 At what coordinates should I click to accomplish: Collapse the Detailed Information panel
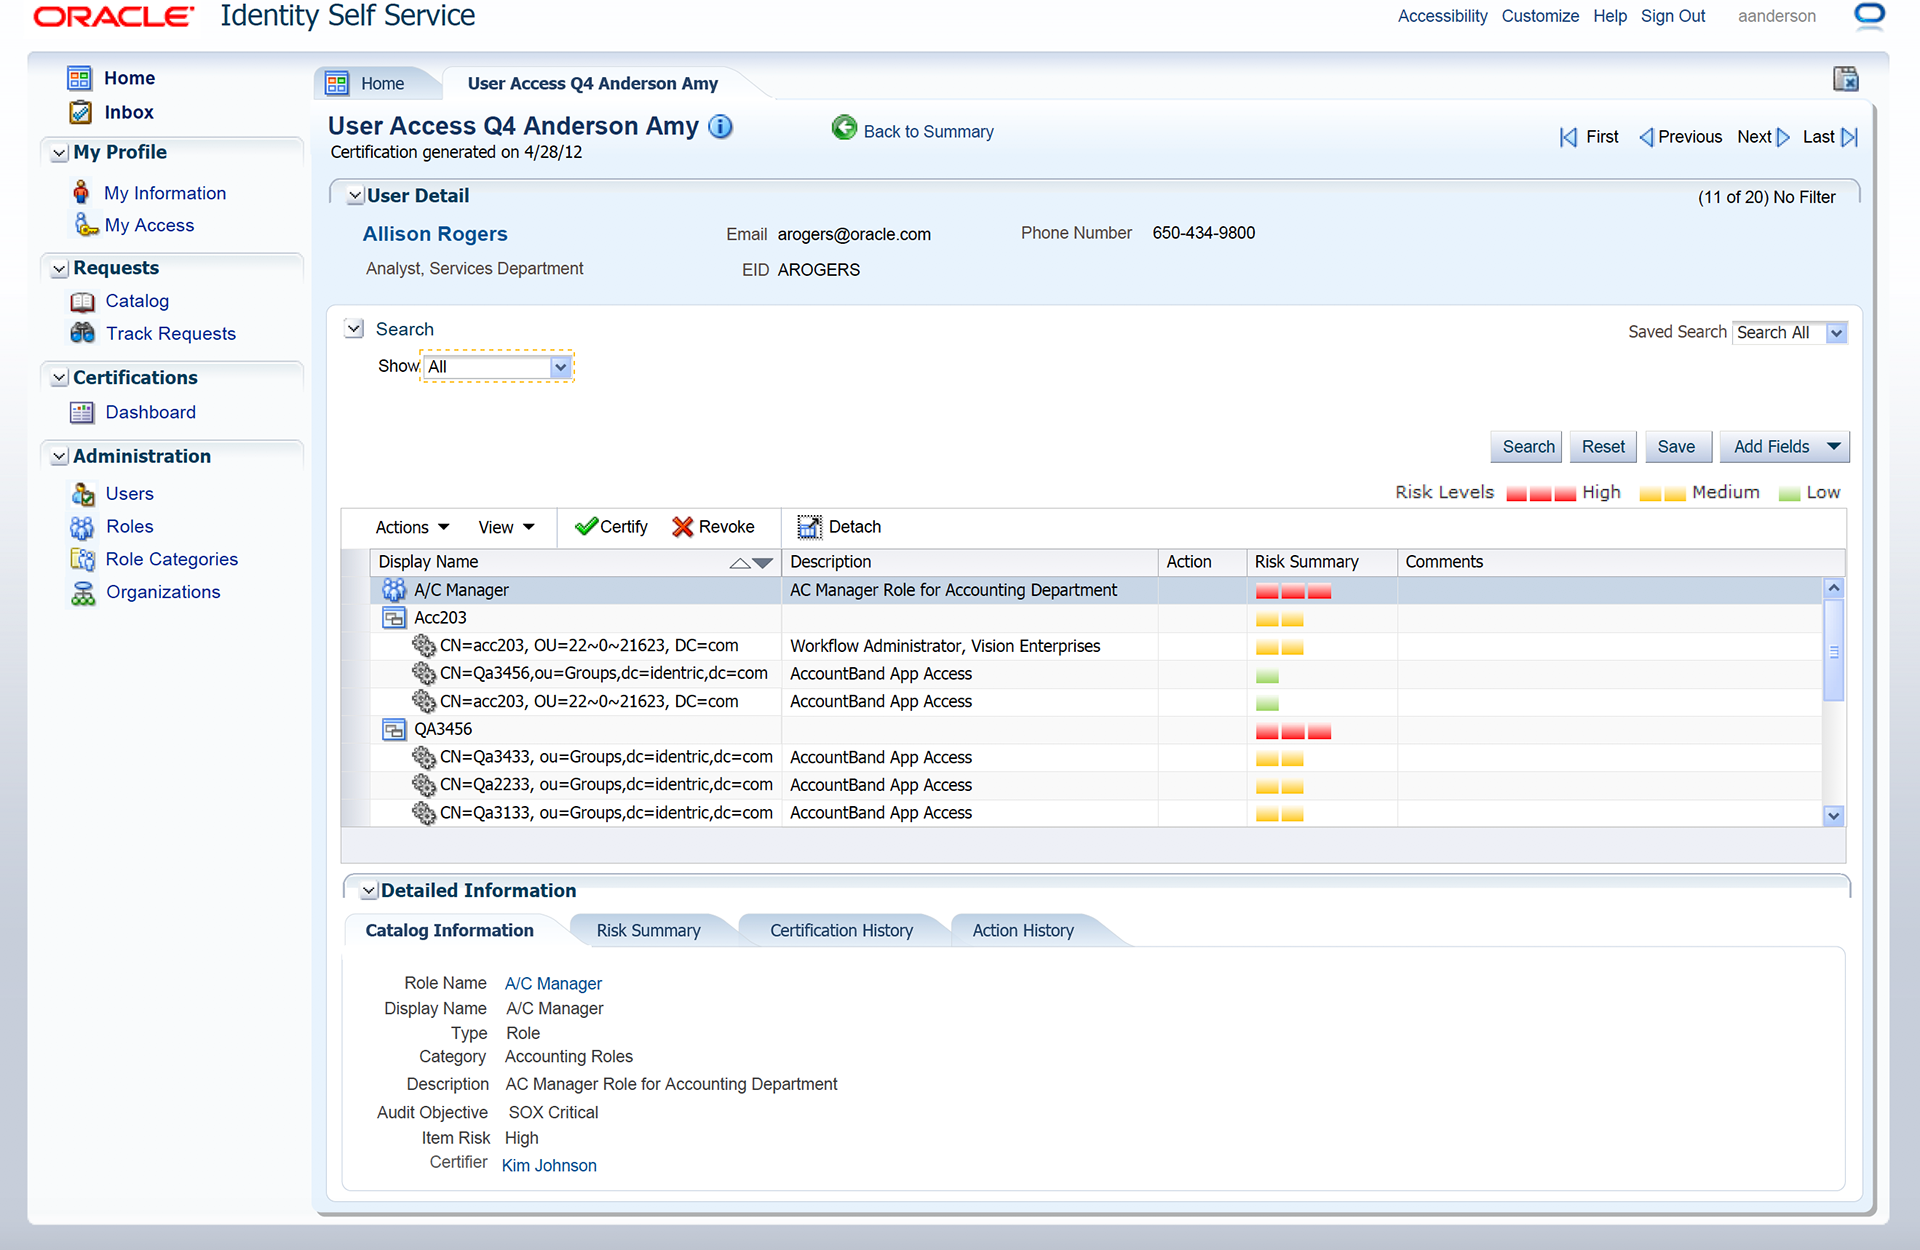pyautogui.click(x=369, y=891)
